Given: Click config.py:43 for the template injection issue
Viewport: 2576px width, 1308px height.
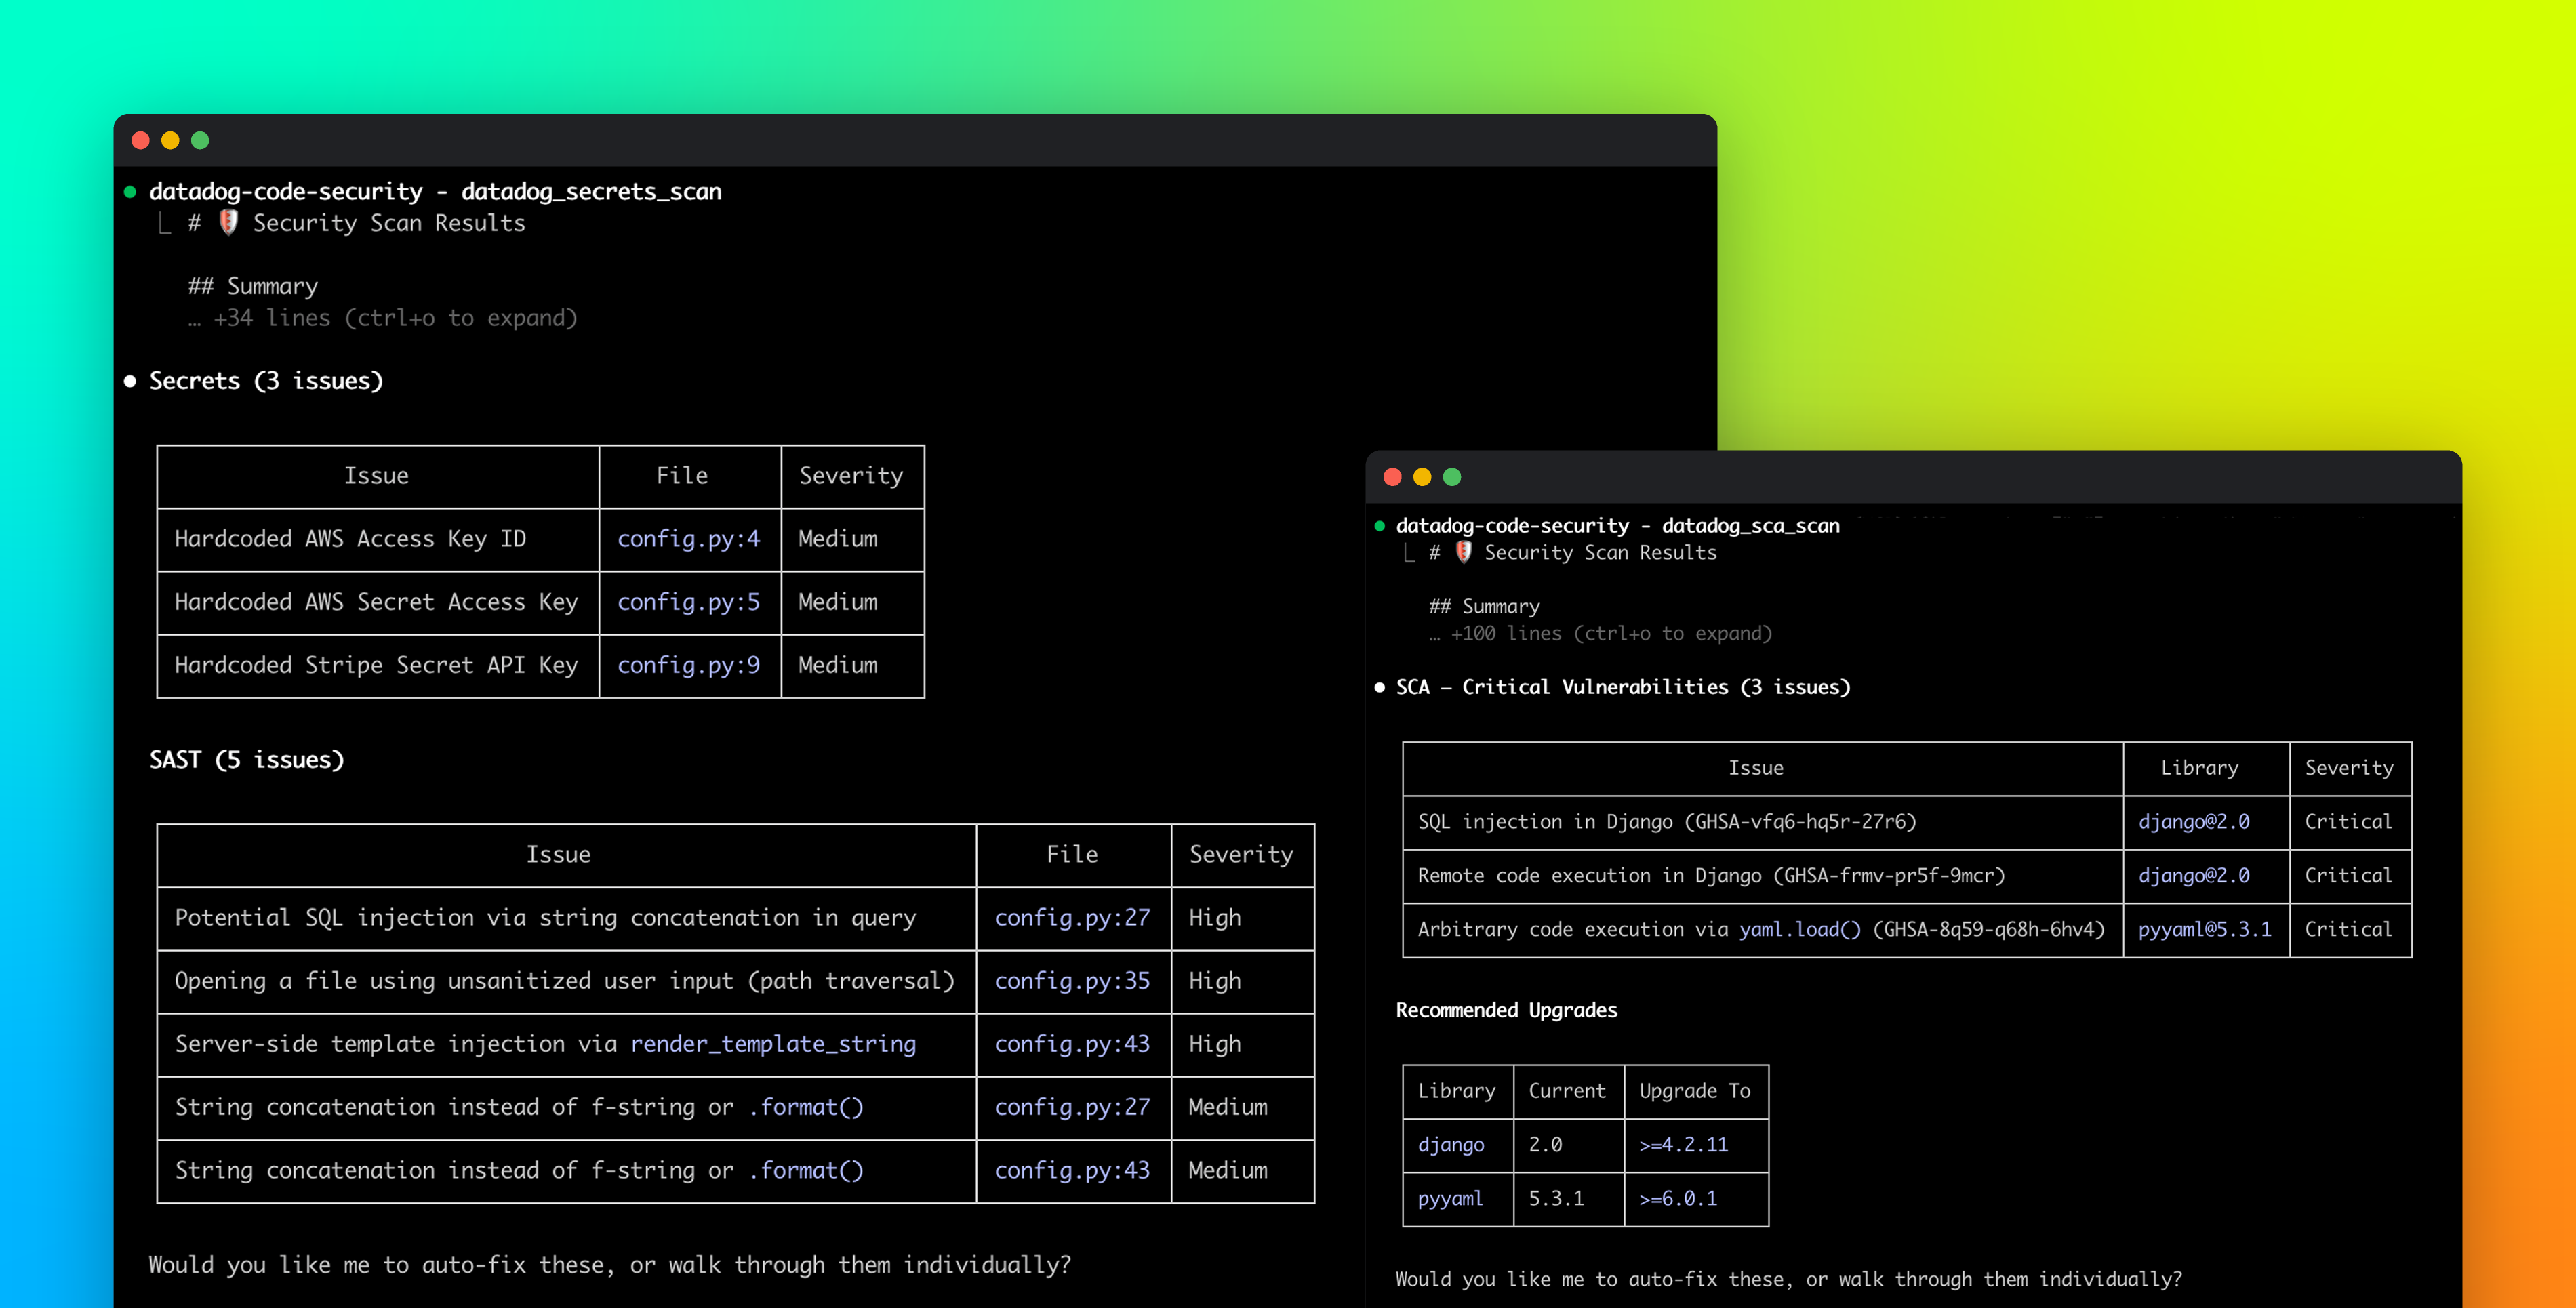Looking at the screenshot, I should [x=1072, y=1043].
